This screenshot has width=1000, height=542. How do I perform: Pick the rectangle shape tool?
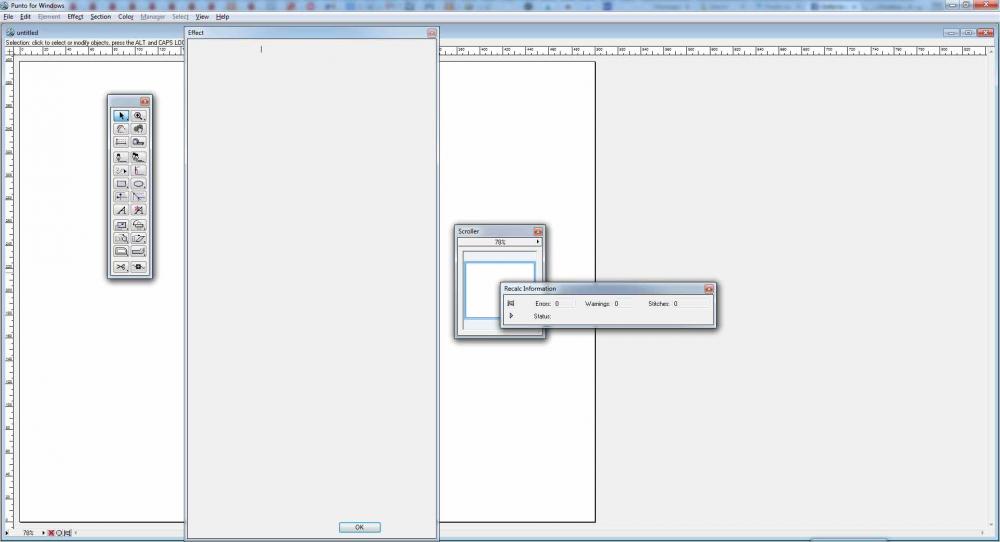[120, 184]
